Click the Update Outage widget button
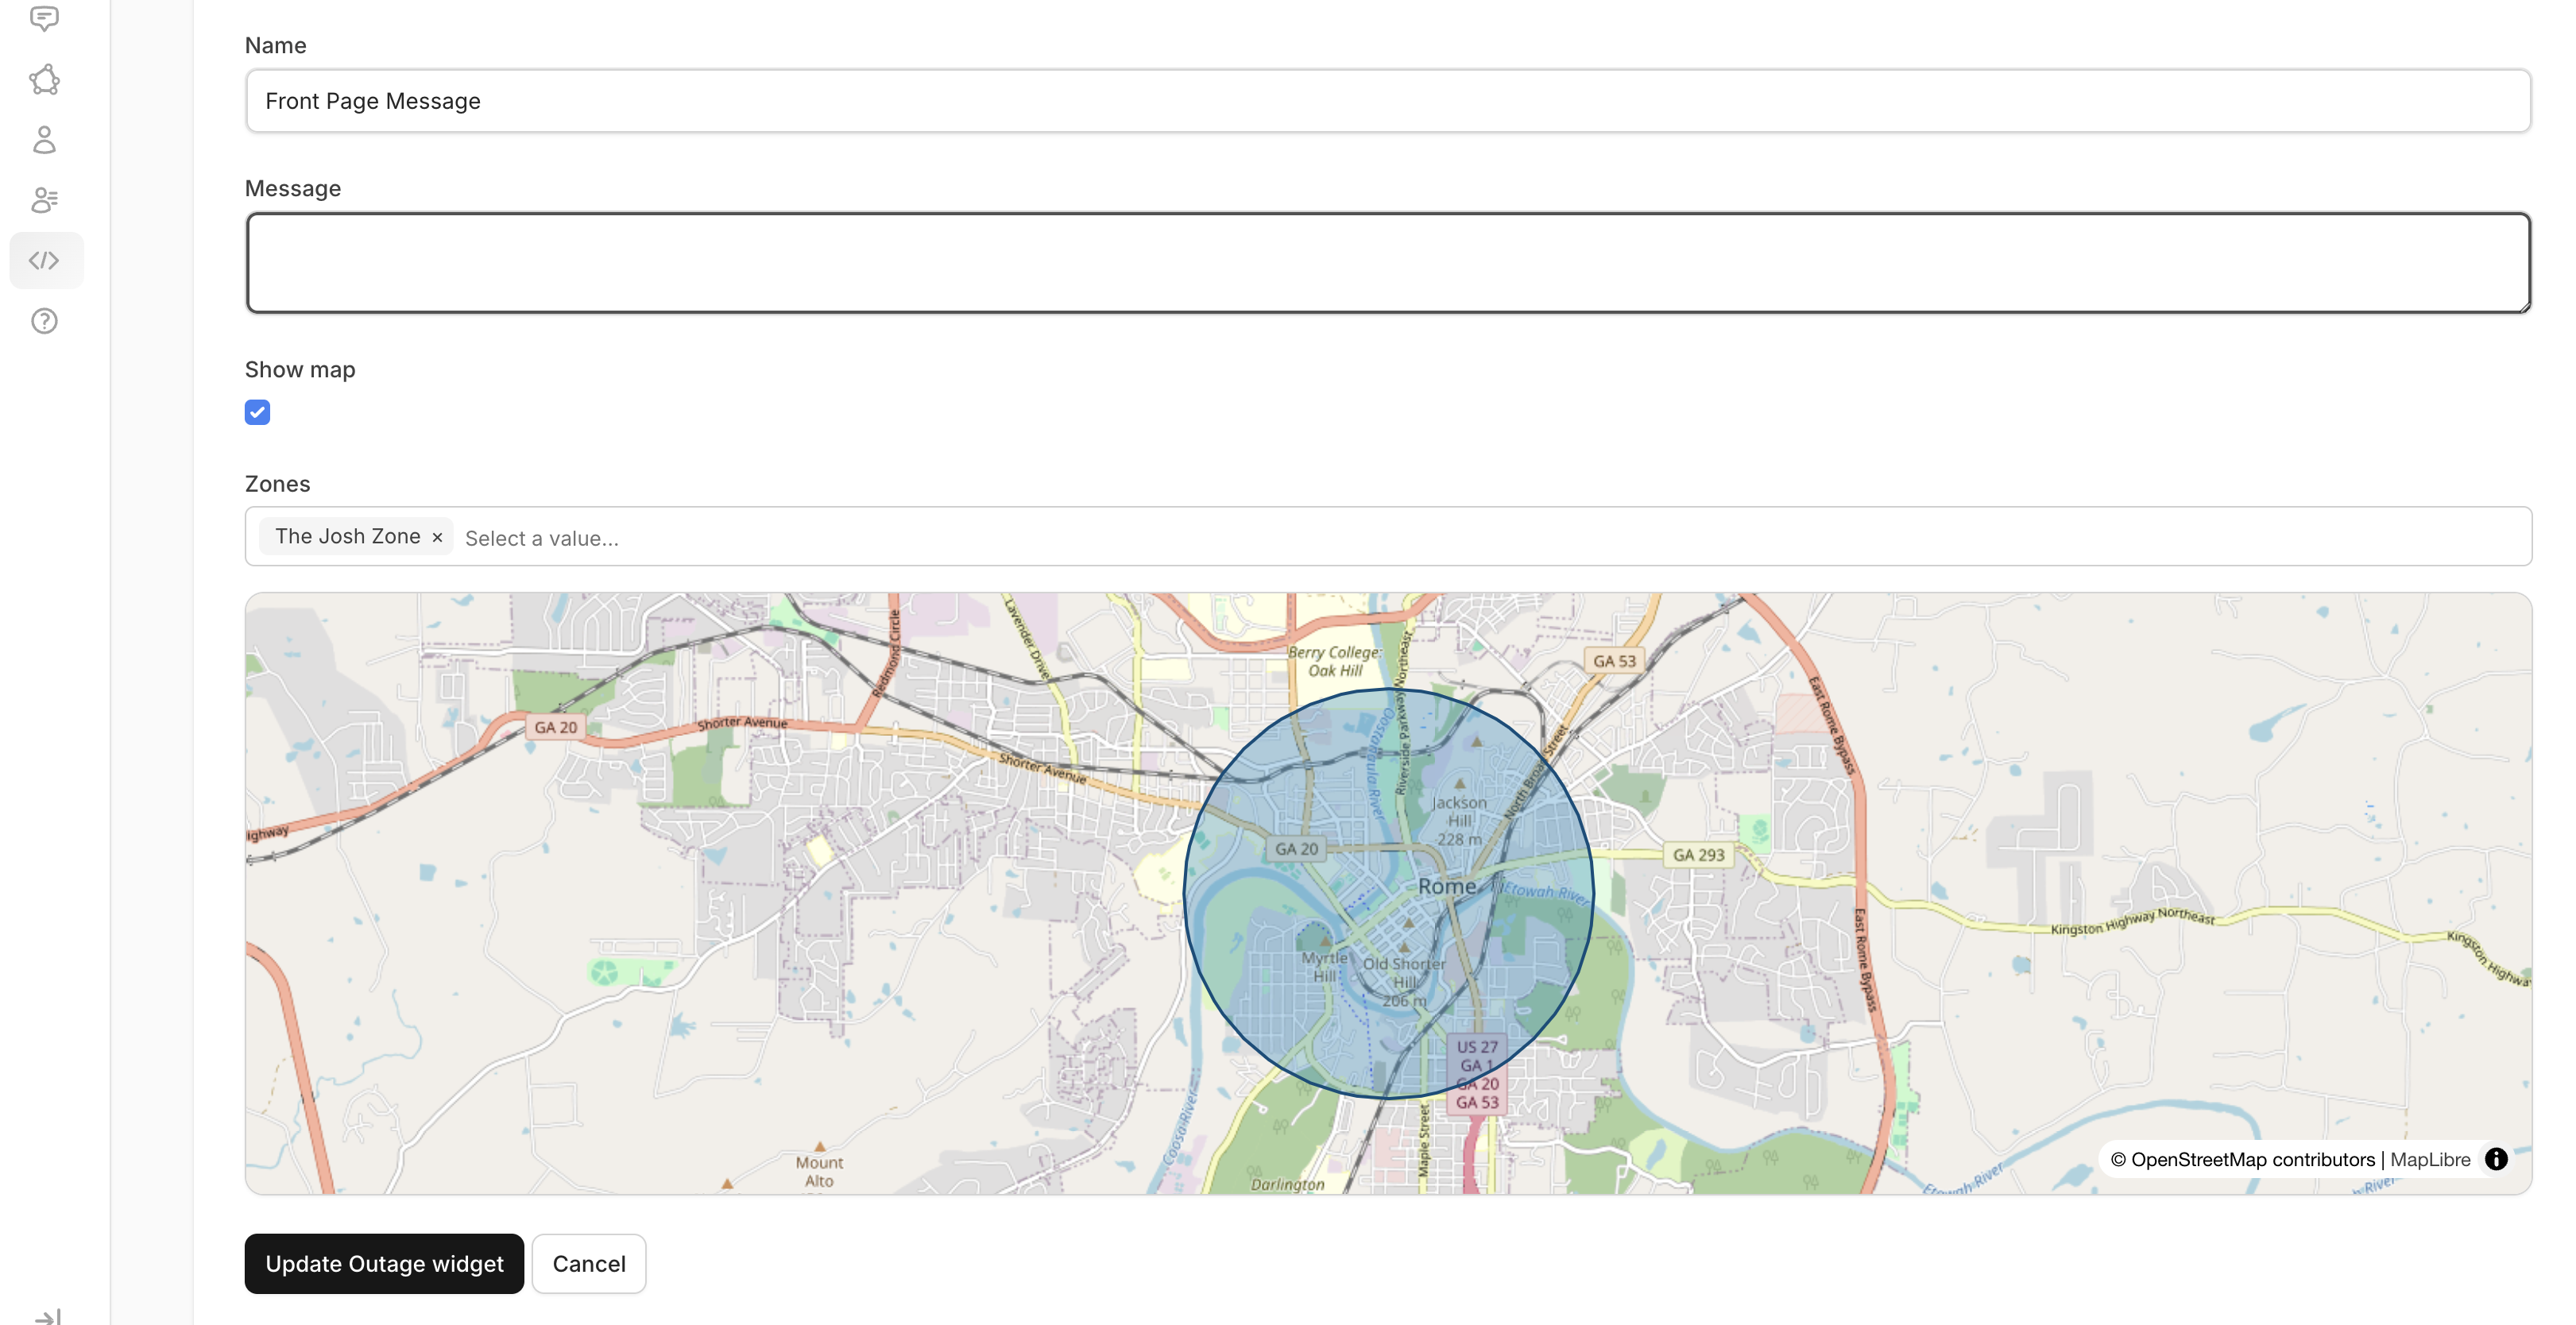 (384, 1264)
